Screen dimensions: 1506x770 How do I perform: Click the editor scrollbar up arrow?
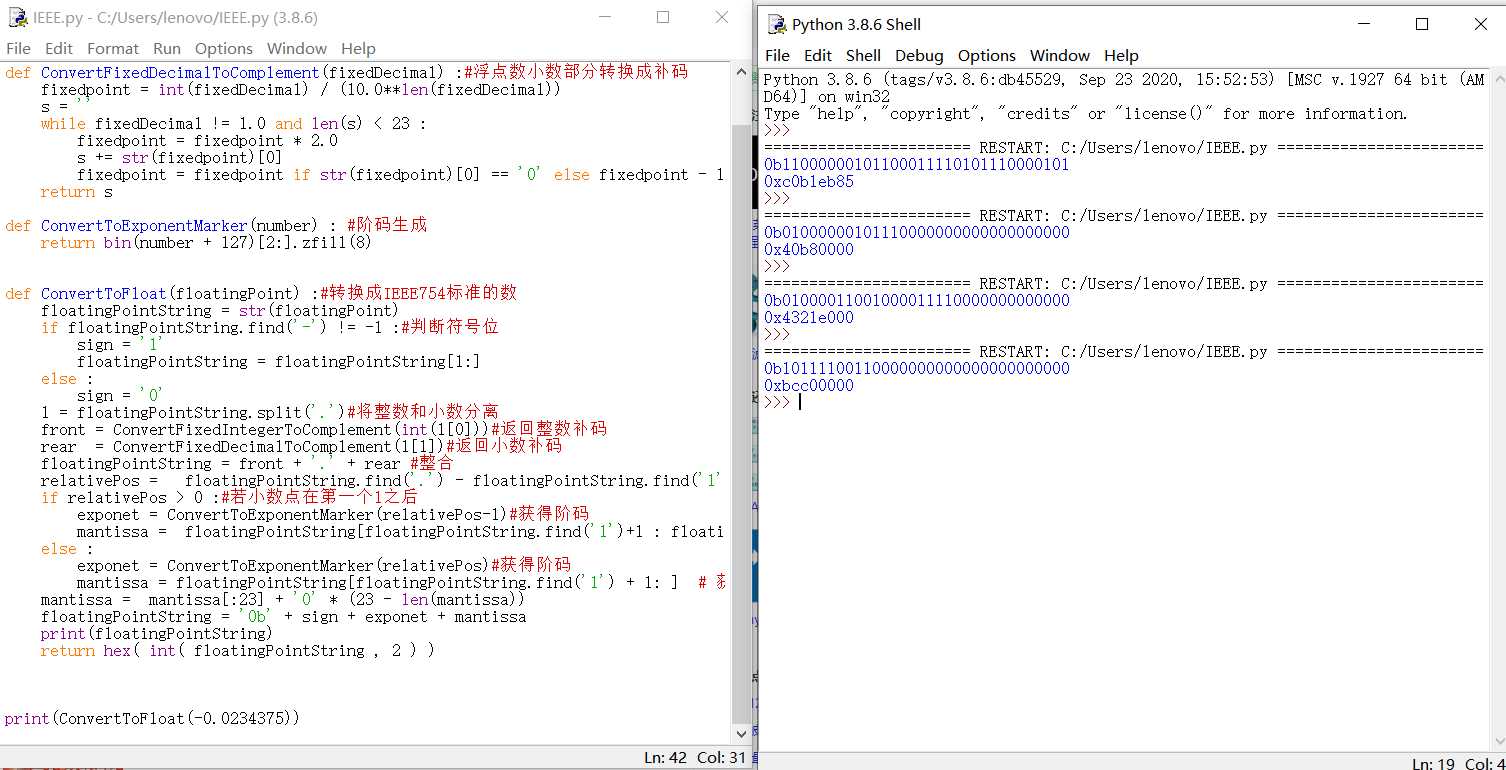click(x=741, y=73)
